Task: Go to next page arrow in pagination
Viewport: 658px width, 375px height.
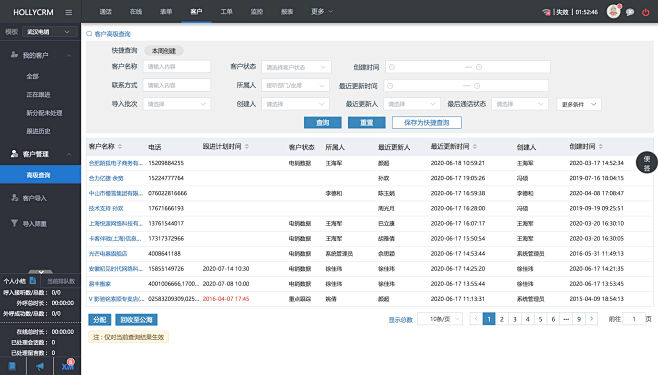Action: [x=592, y=319]
